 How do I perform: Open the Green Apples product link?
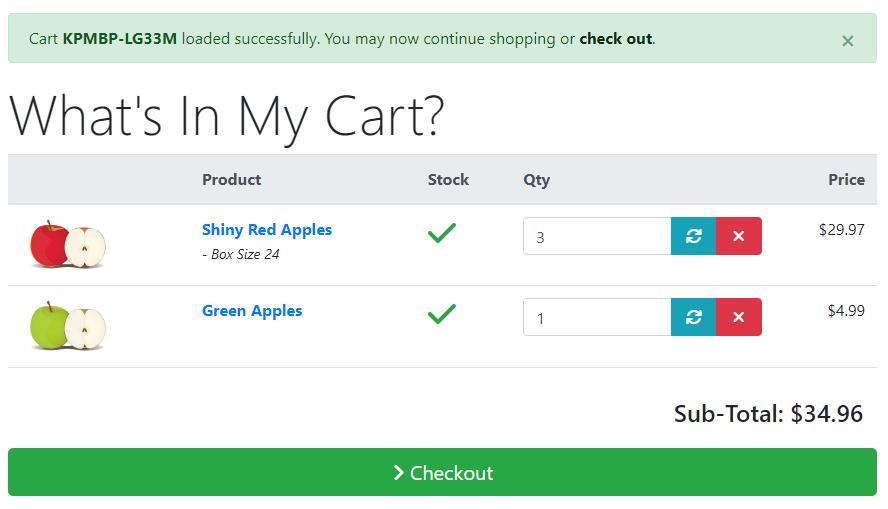tap(252, 311)
